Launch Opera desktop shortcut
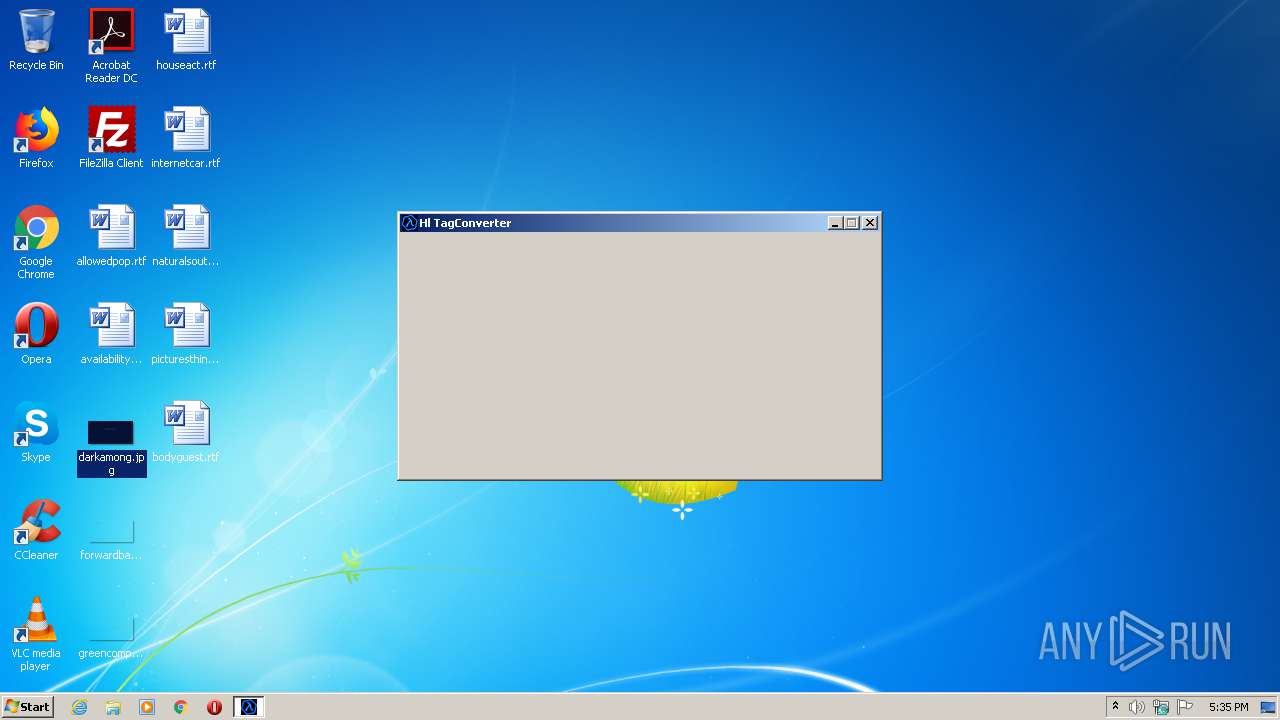This screenshot has height=720, width=1280. click(36, 334)
